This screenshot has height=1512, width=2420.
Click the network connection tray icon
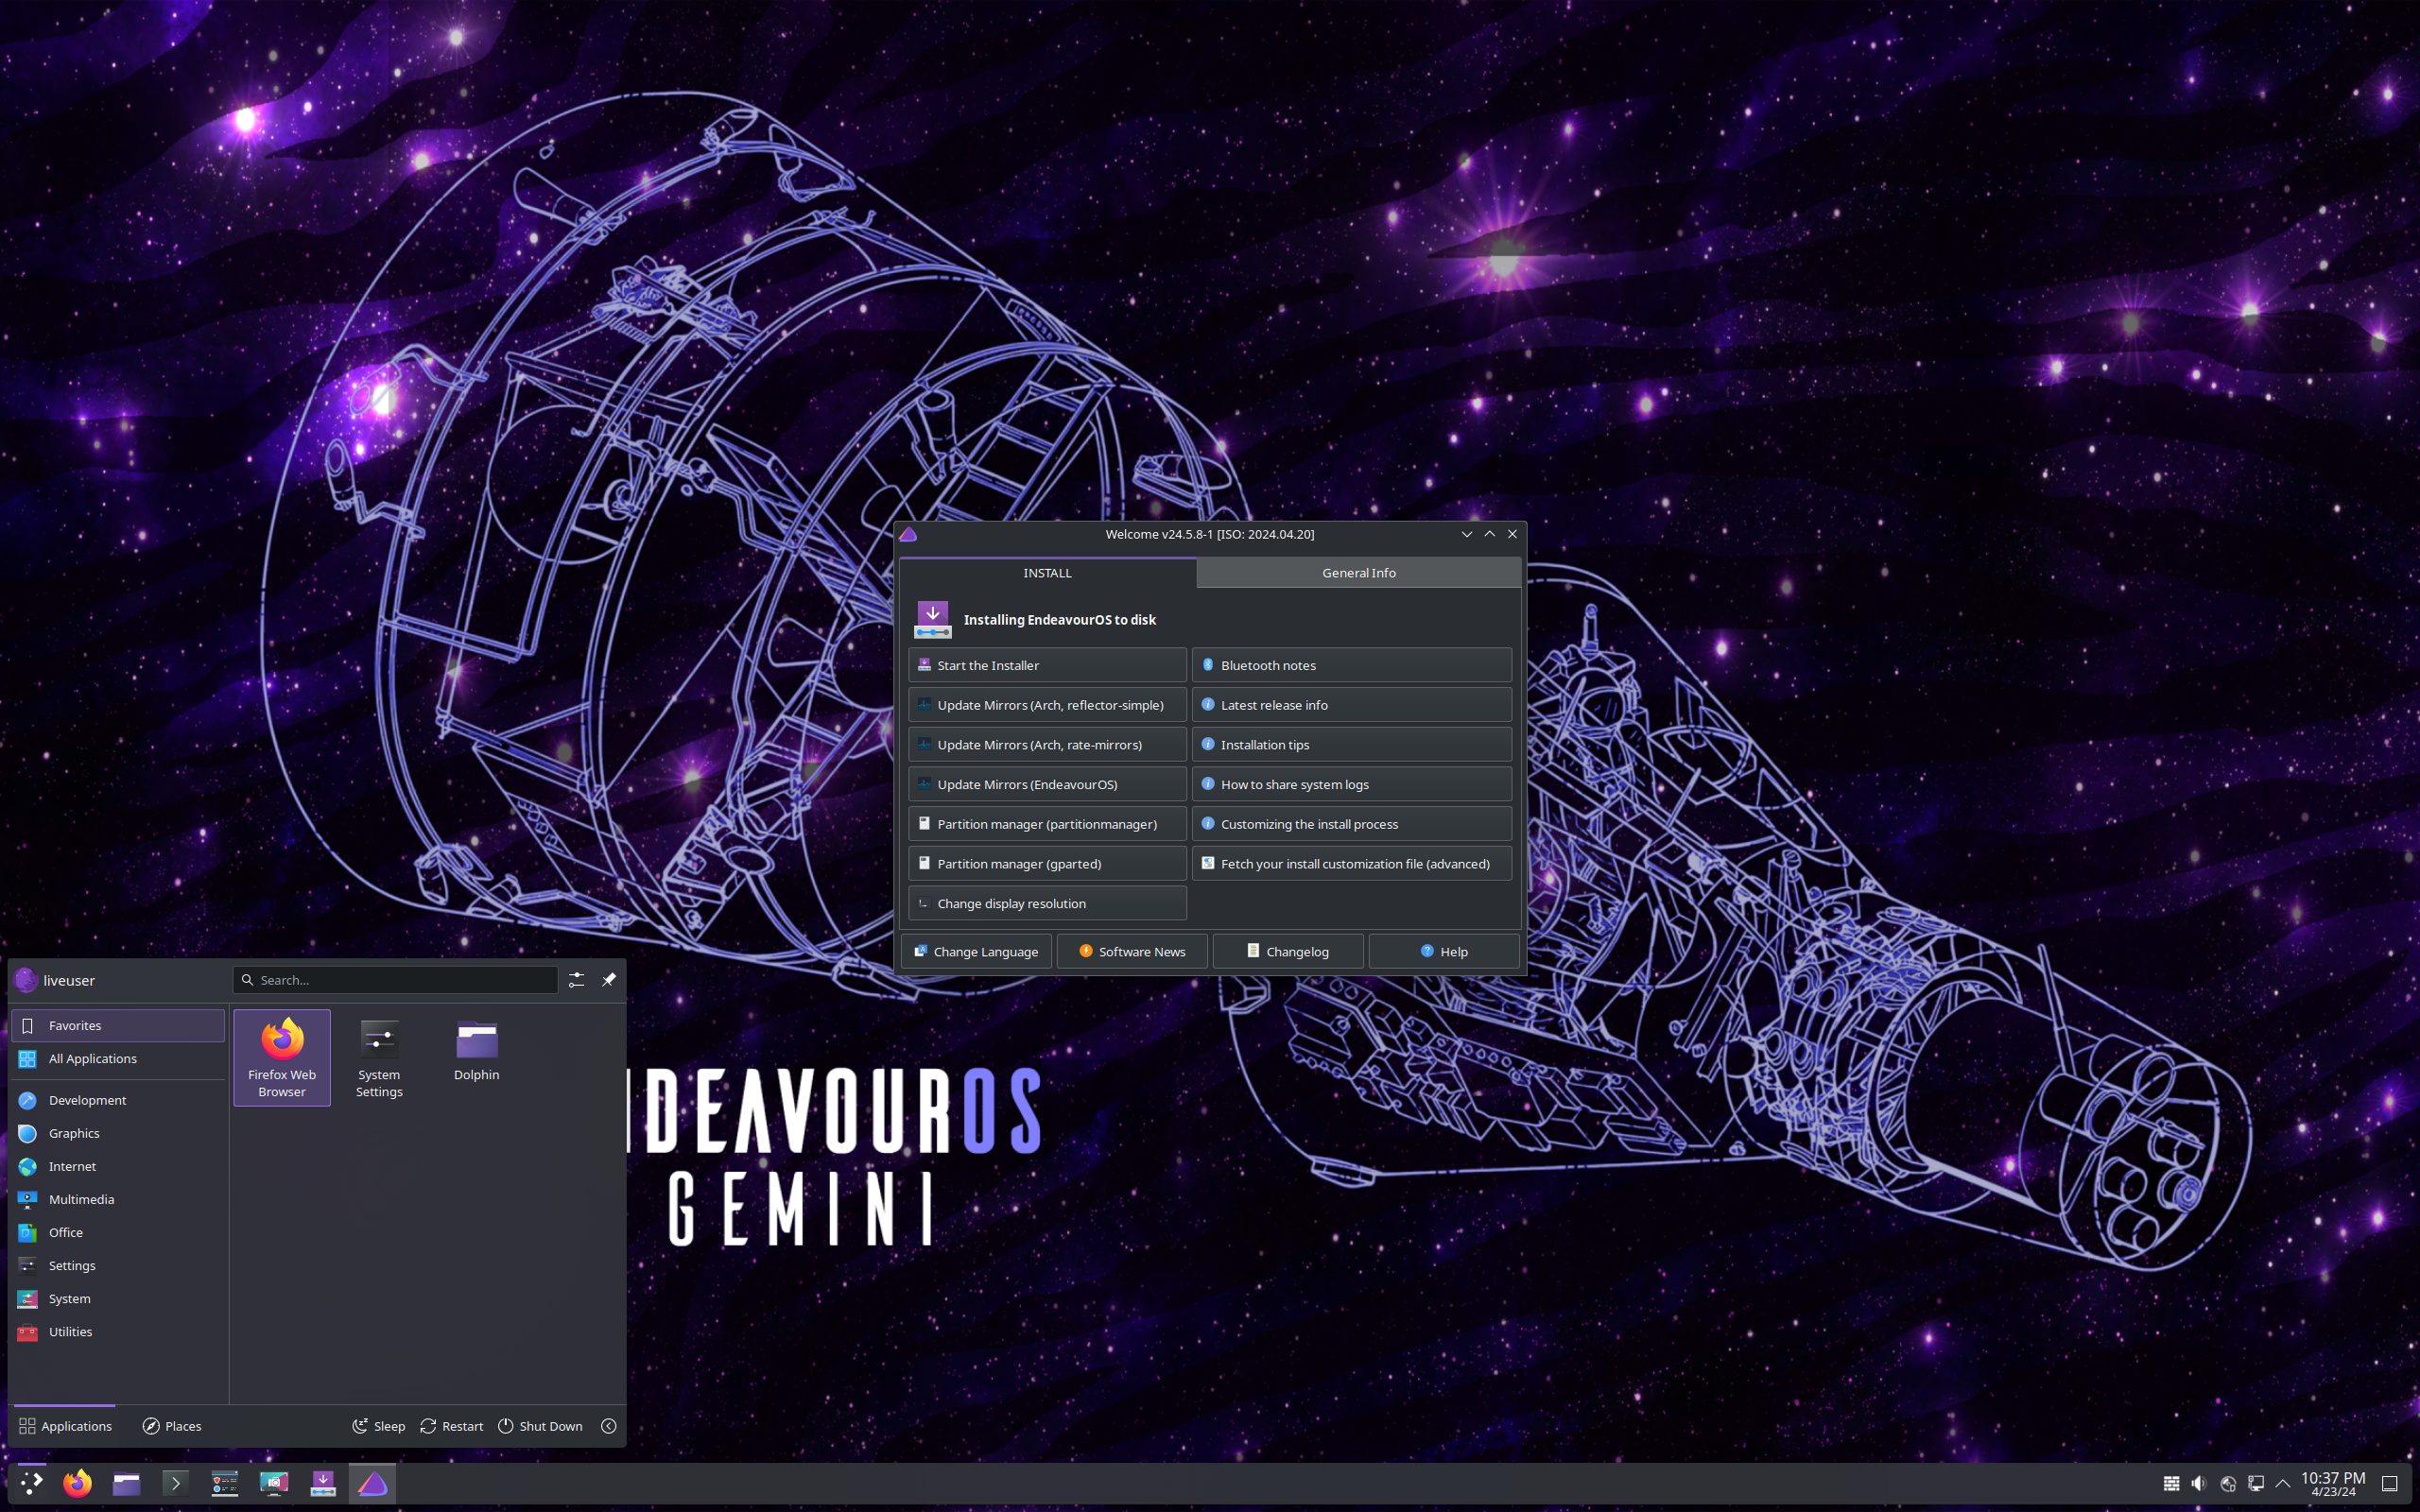click(x=2256, y=1483)
